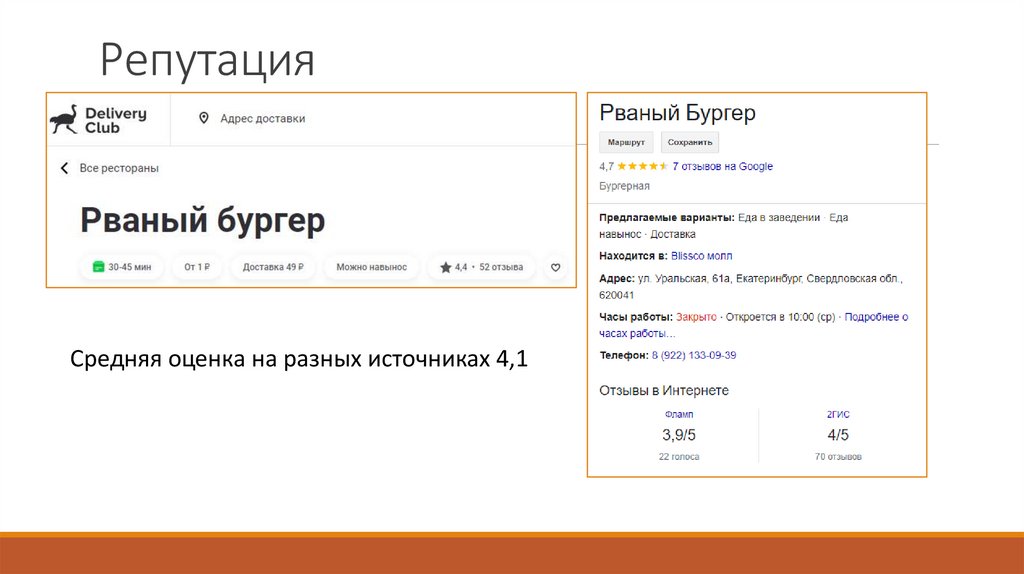Click the Google yellow star rating
This screenshot has width=1024, height=574.
642,167
